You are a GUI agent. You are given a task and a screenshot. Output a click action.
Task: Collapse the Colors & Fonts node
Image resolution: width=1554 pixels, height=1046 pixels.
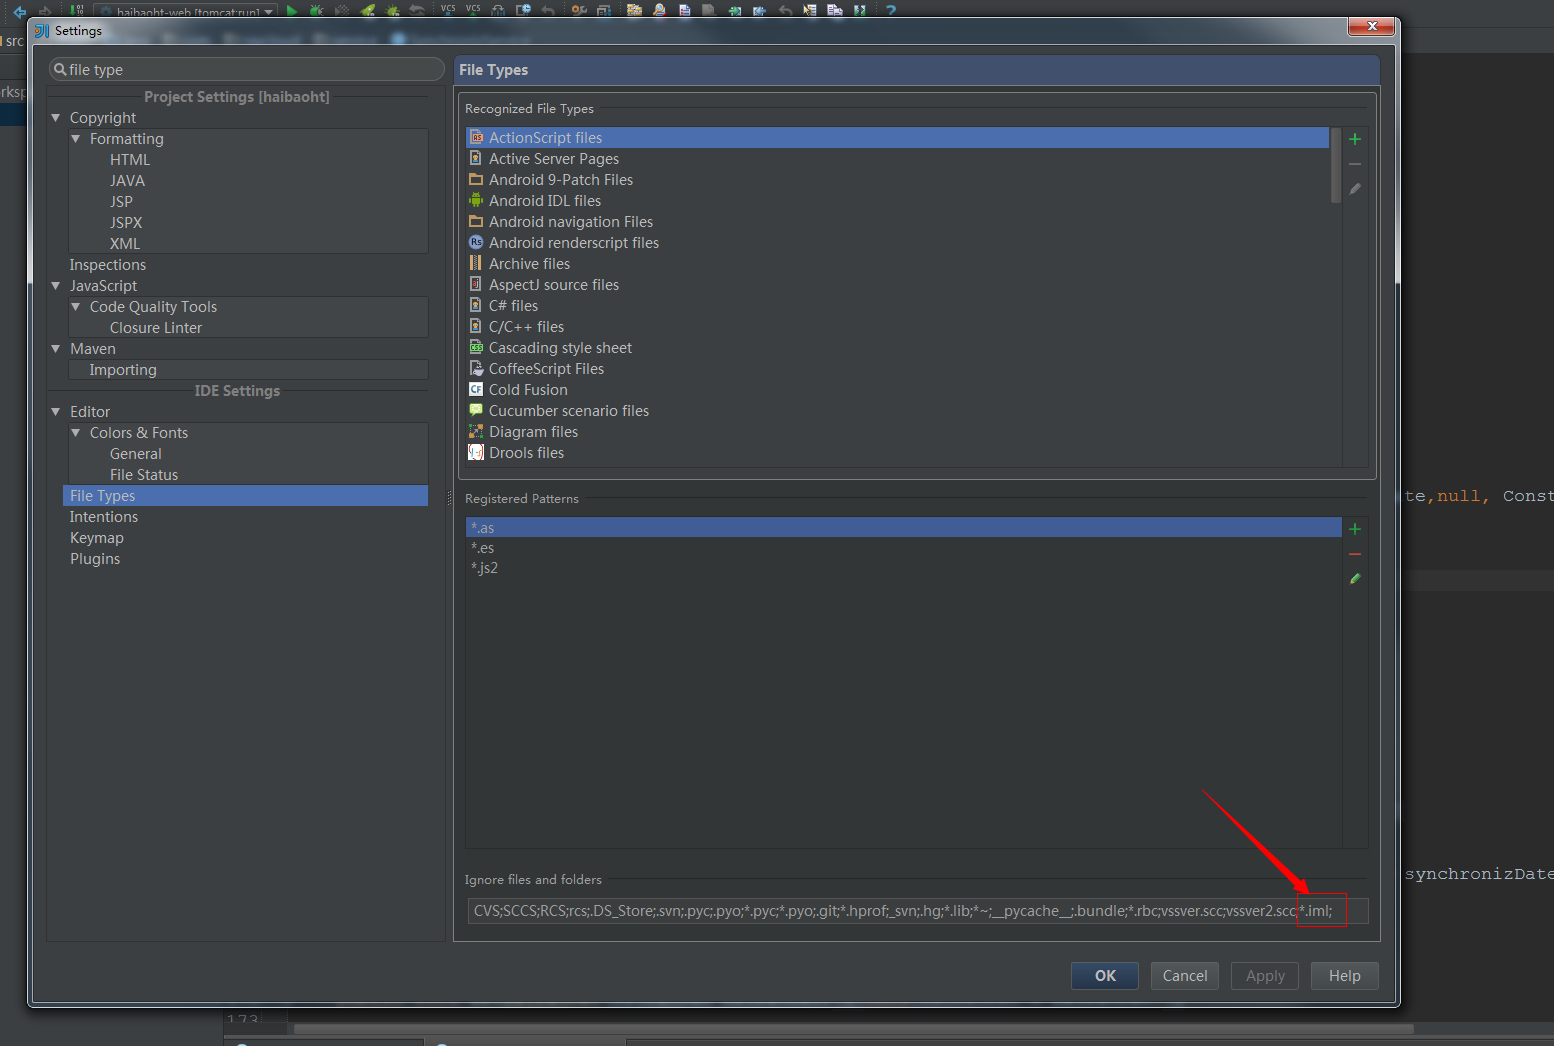[x=76, y=433]
